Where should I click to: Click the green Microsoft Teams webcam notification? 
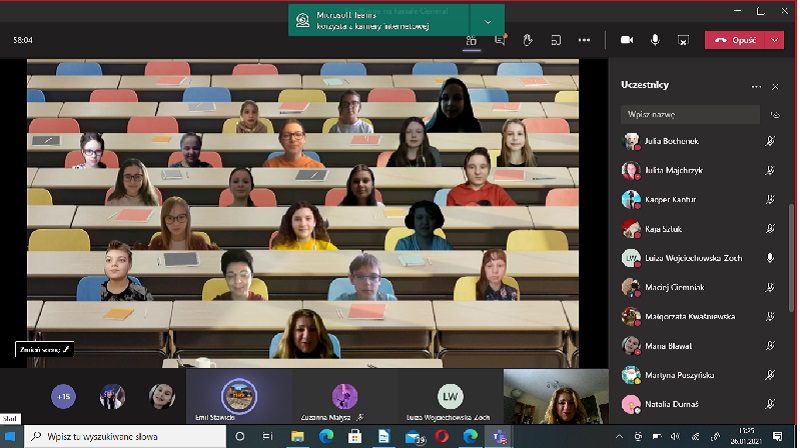tap(379, 20)
